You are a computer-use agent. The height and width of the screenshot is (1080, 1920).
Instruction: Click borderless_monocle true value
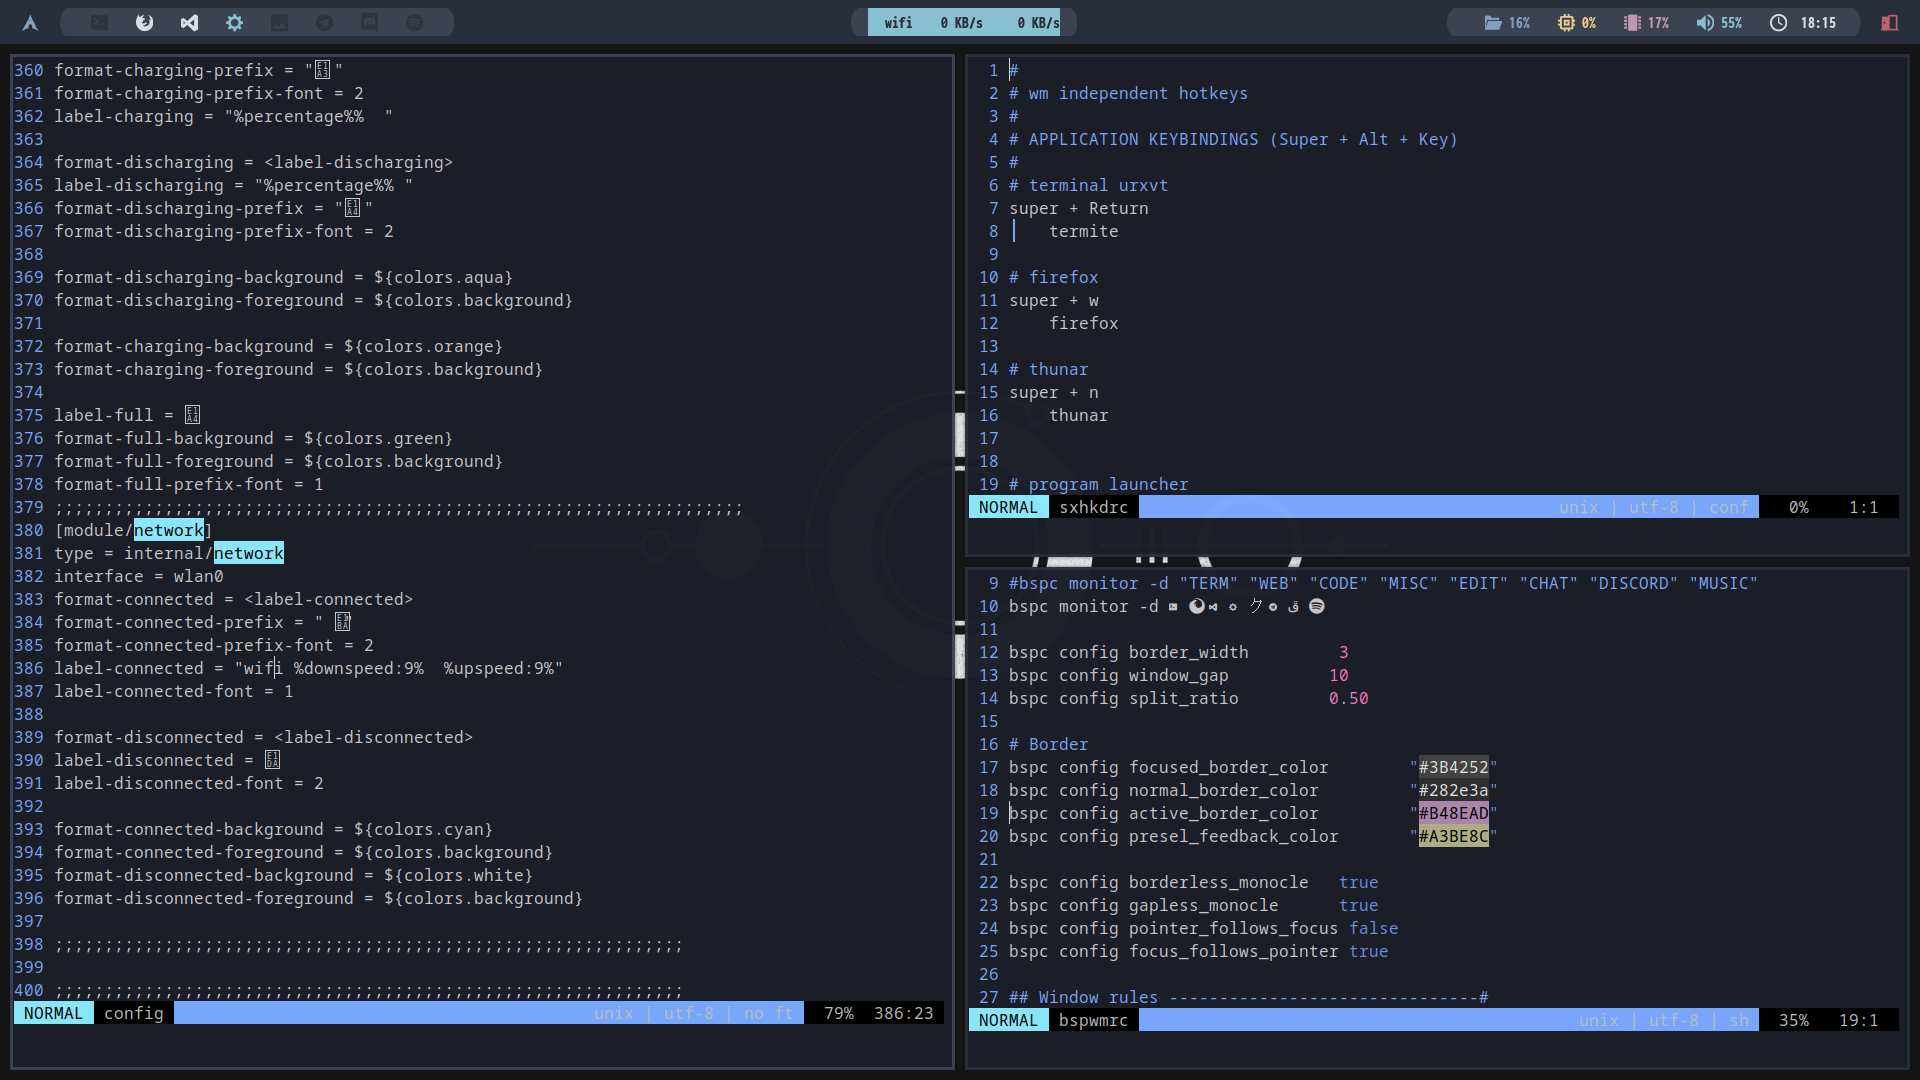pos(1359,882)
